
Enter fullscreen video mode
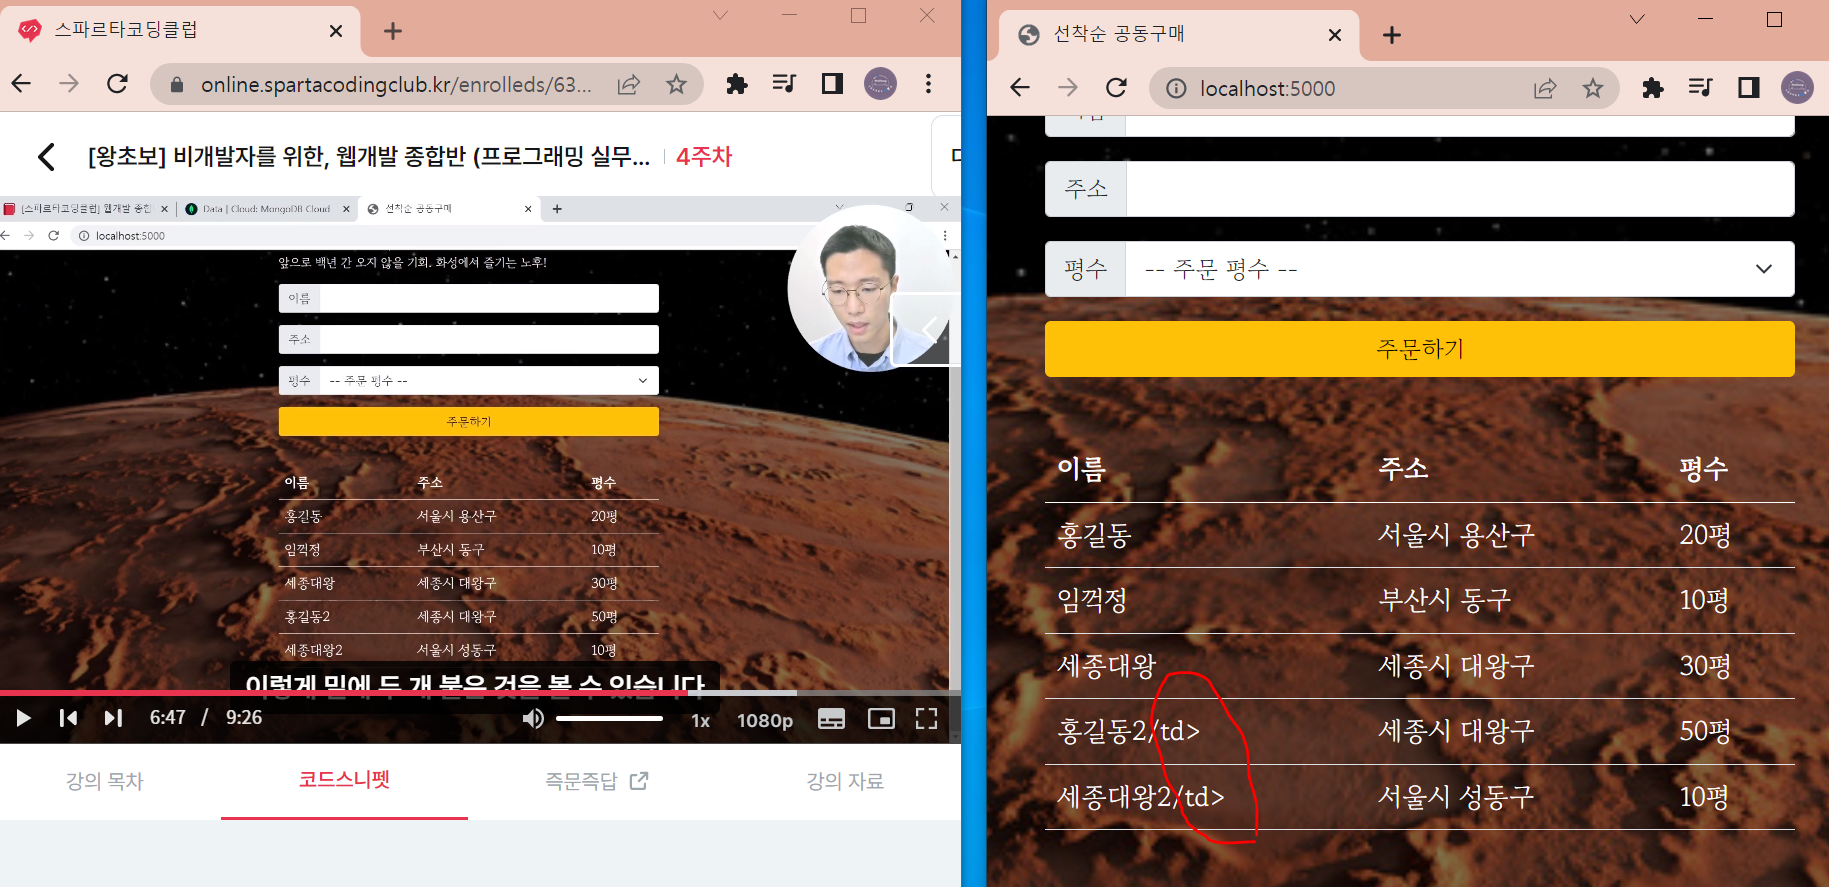pos(927,719)
